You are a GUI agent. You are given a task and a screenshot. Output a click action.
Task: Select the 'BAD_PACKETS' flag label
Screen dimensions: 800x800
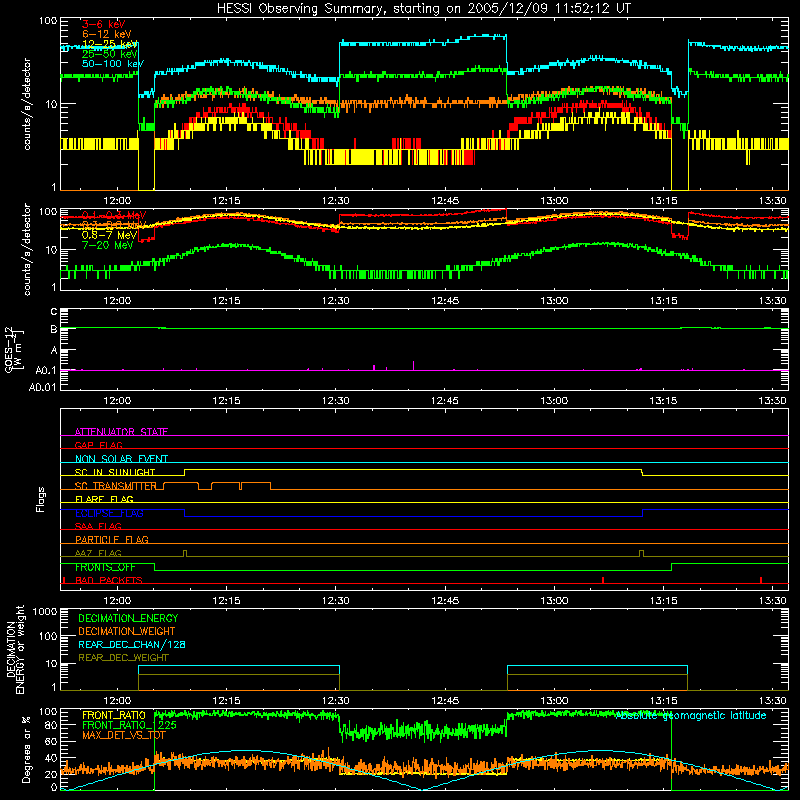(109, 580)
